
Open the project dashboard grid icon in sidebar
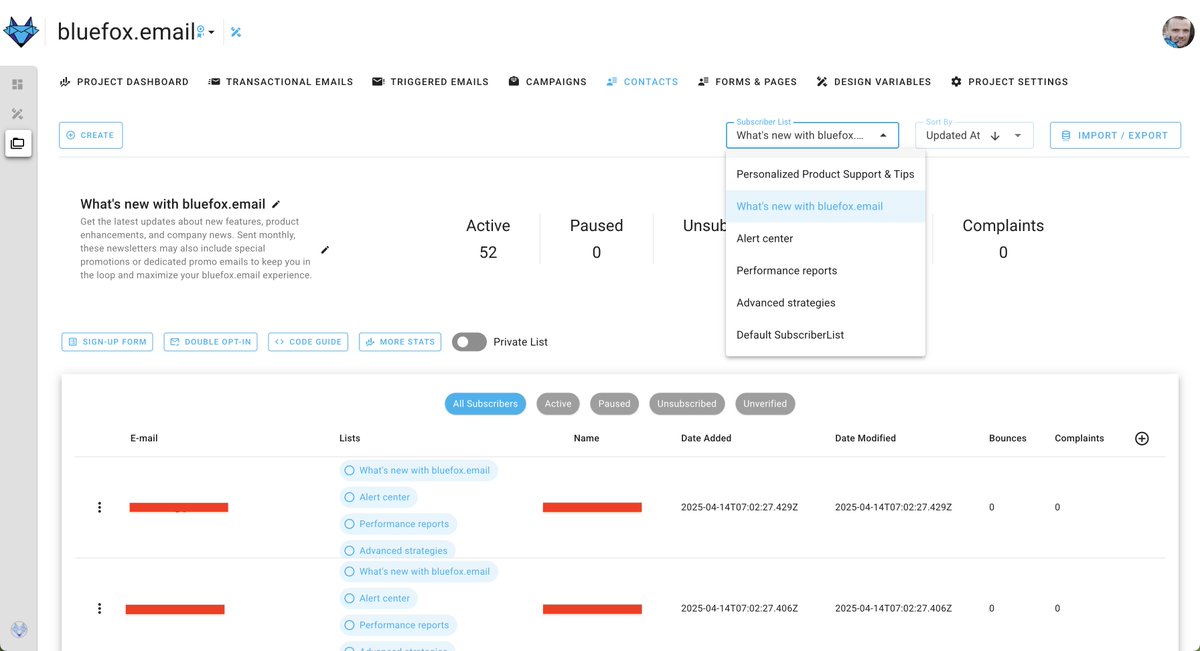16,84
